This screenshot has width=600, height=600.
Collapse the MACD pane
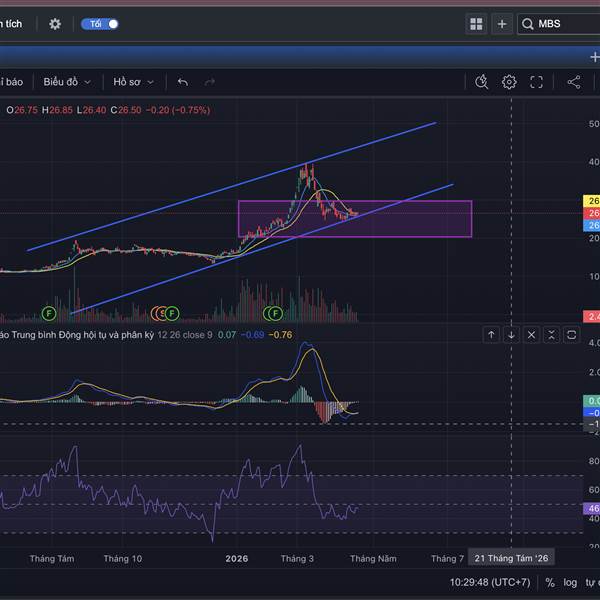[x=551, y=335]
